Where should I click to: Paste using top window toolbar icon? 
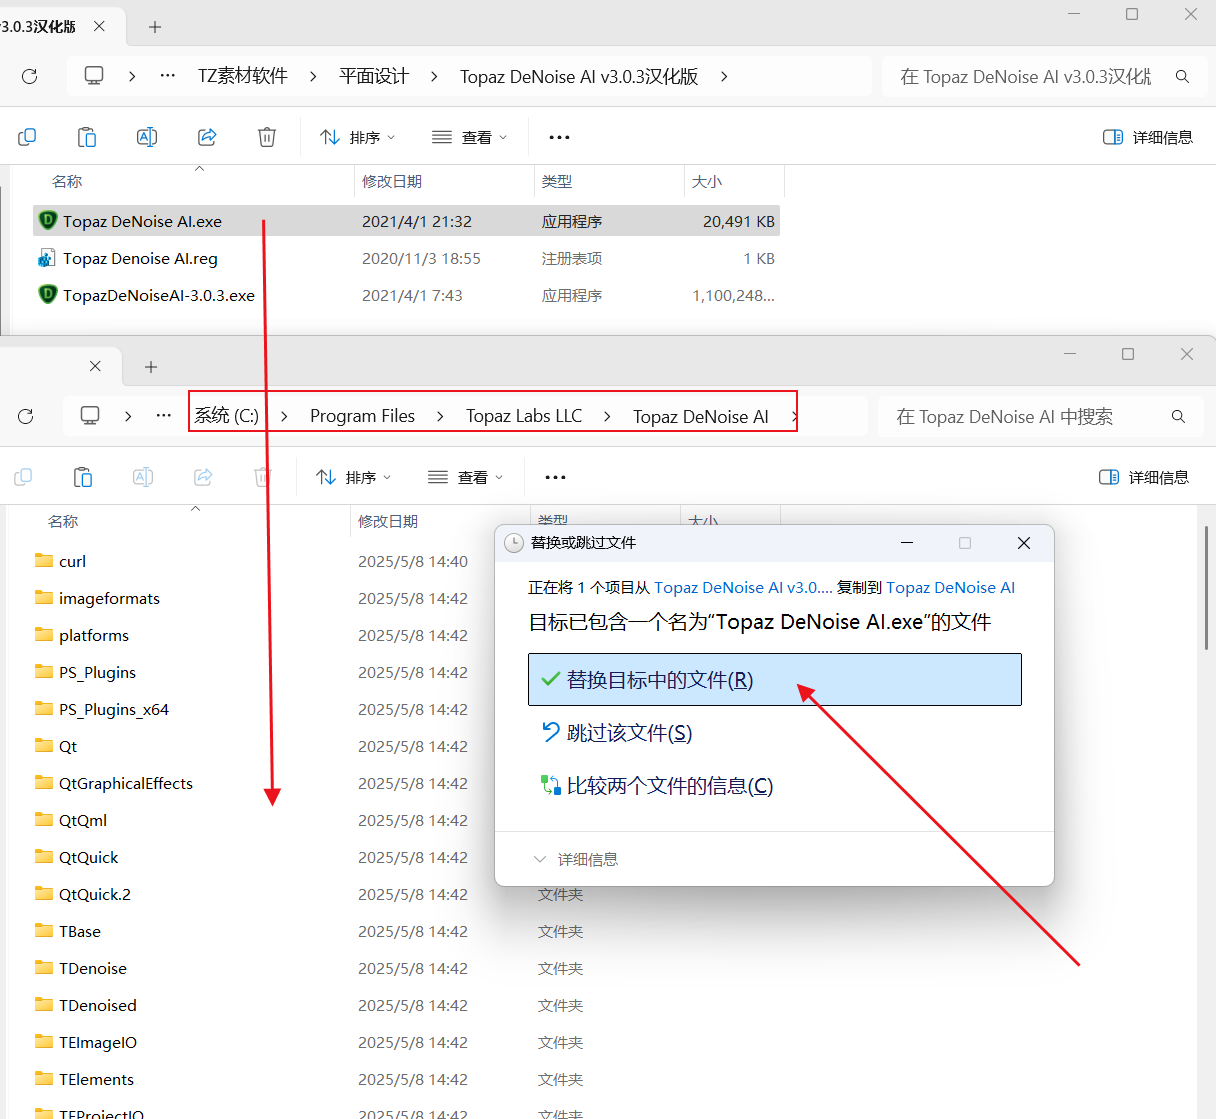click(87, 137)
